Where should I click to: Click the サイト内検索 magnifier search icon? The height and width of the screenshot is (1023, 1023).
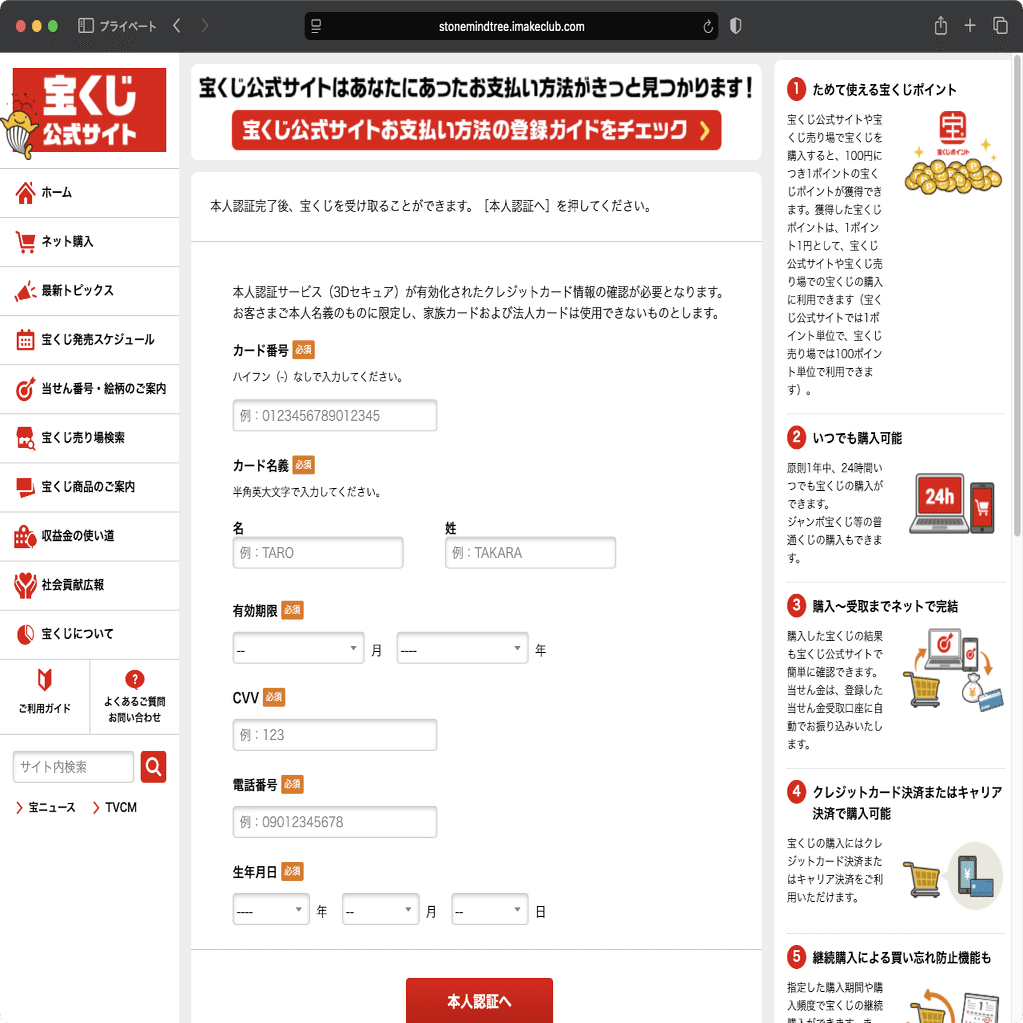coord(153,767)
